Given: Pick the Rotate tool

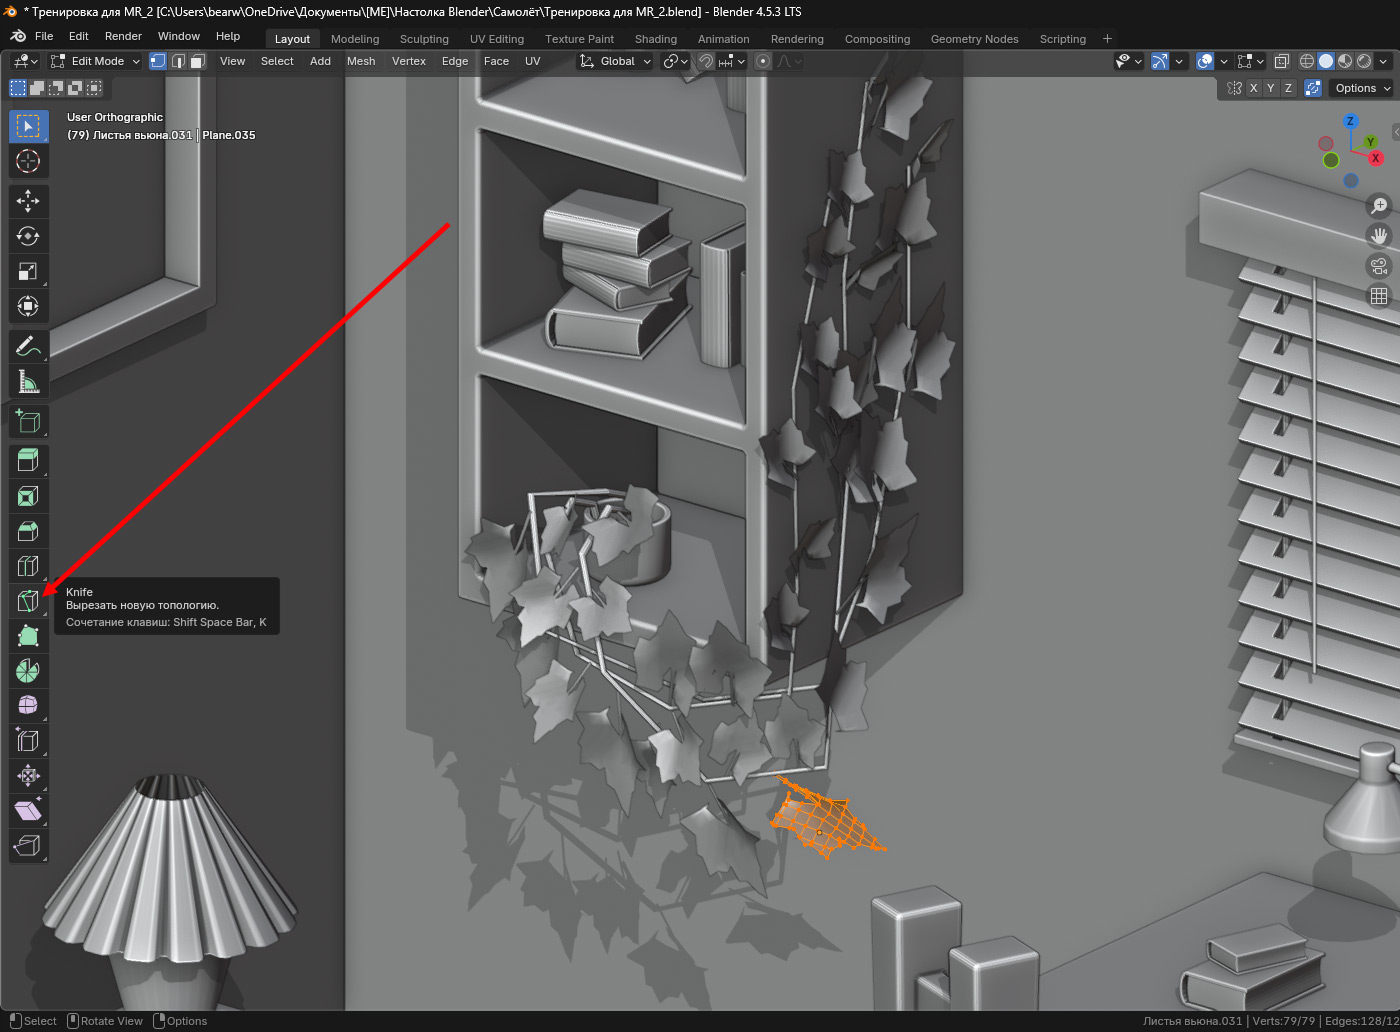Looking at the screenshot, I should point(28,236).
